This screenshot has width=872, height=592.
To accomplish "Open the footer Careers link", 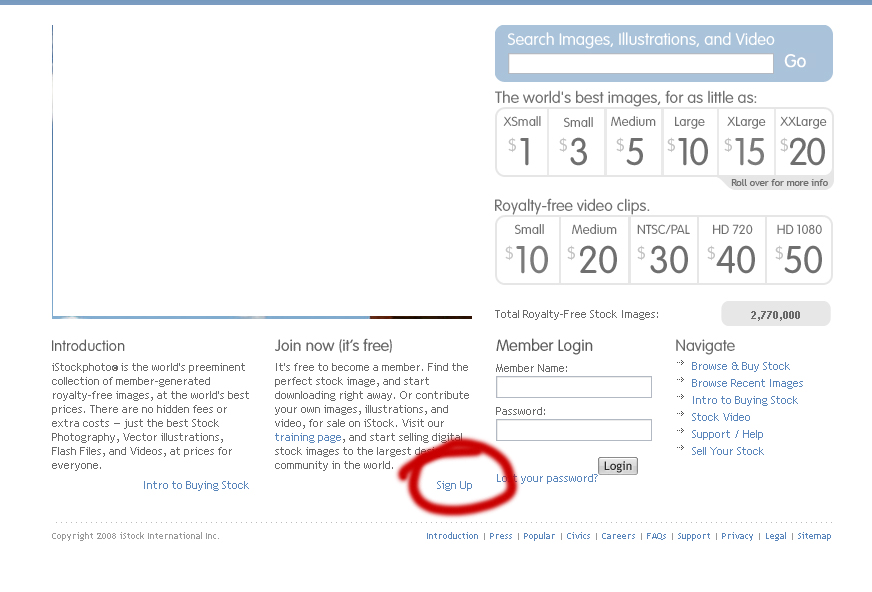I will (618, 536).
